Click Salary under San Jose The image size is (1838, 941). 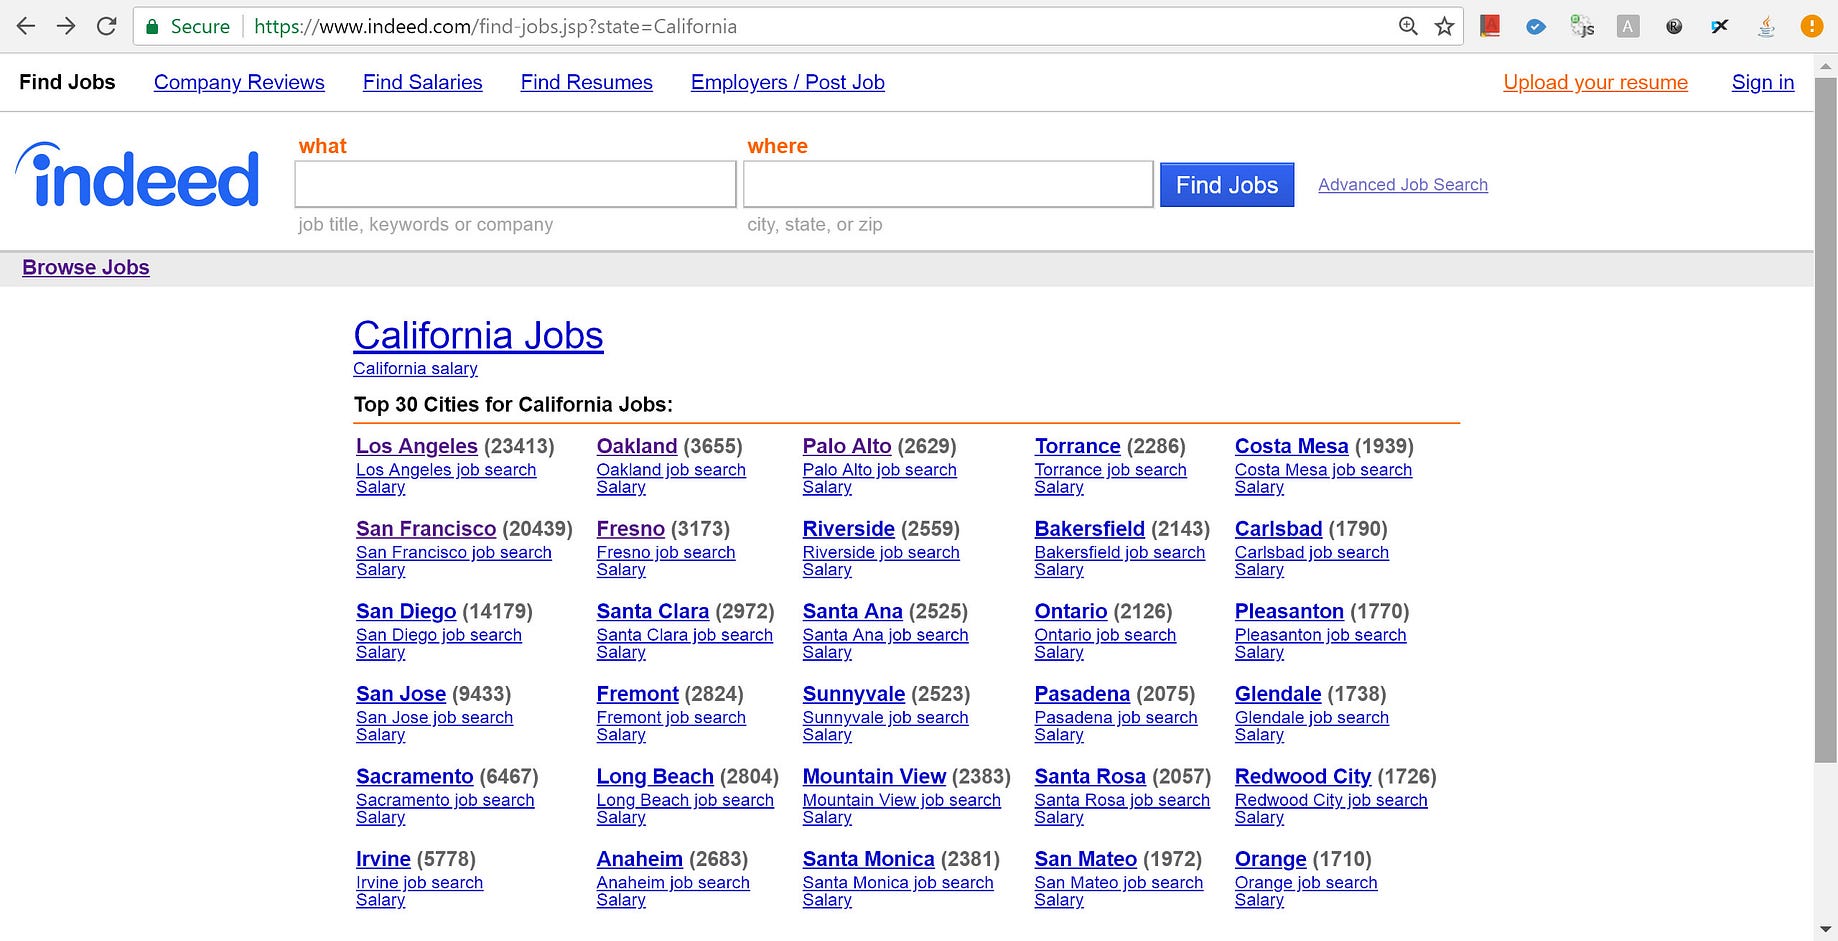click(381, 735)
